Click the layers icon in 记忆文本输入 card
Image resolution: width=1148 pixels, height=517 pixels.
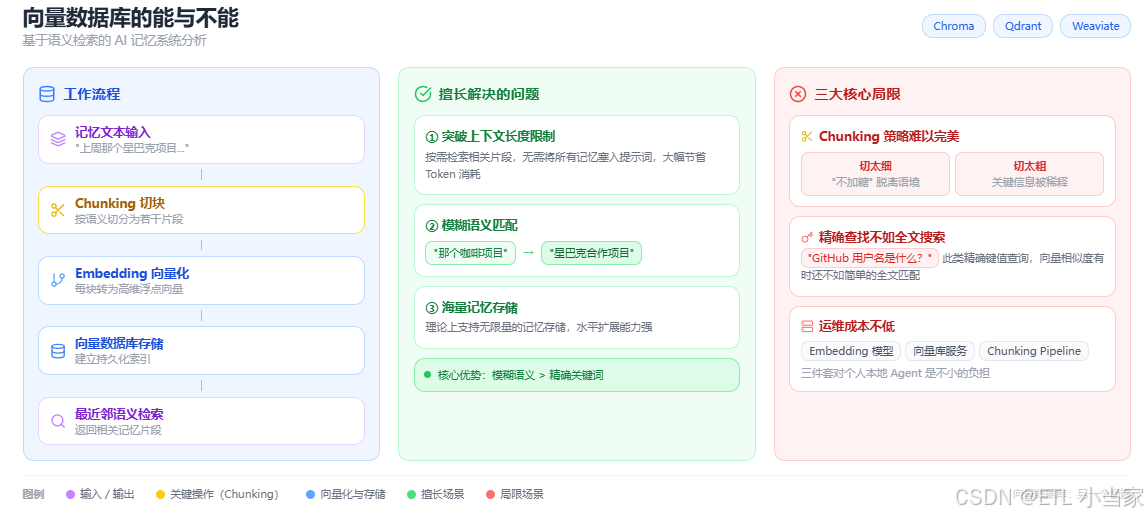pyautogui.click(x=58, y=139)
